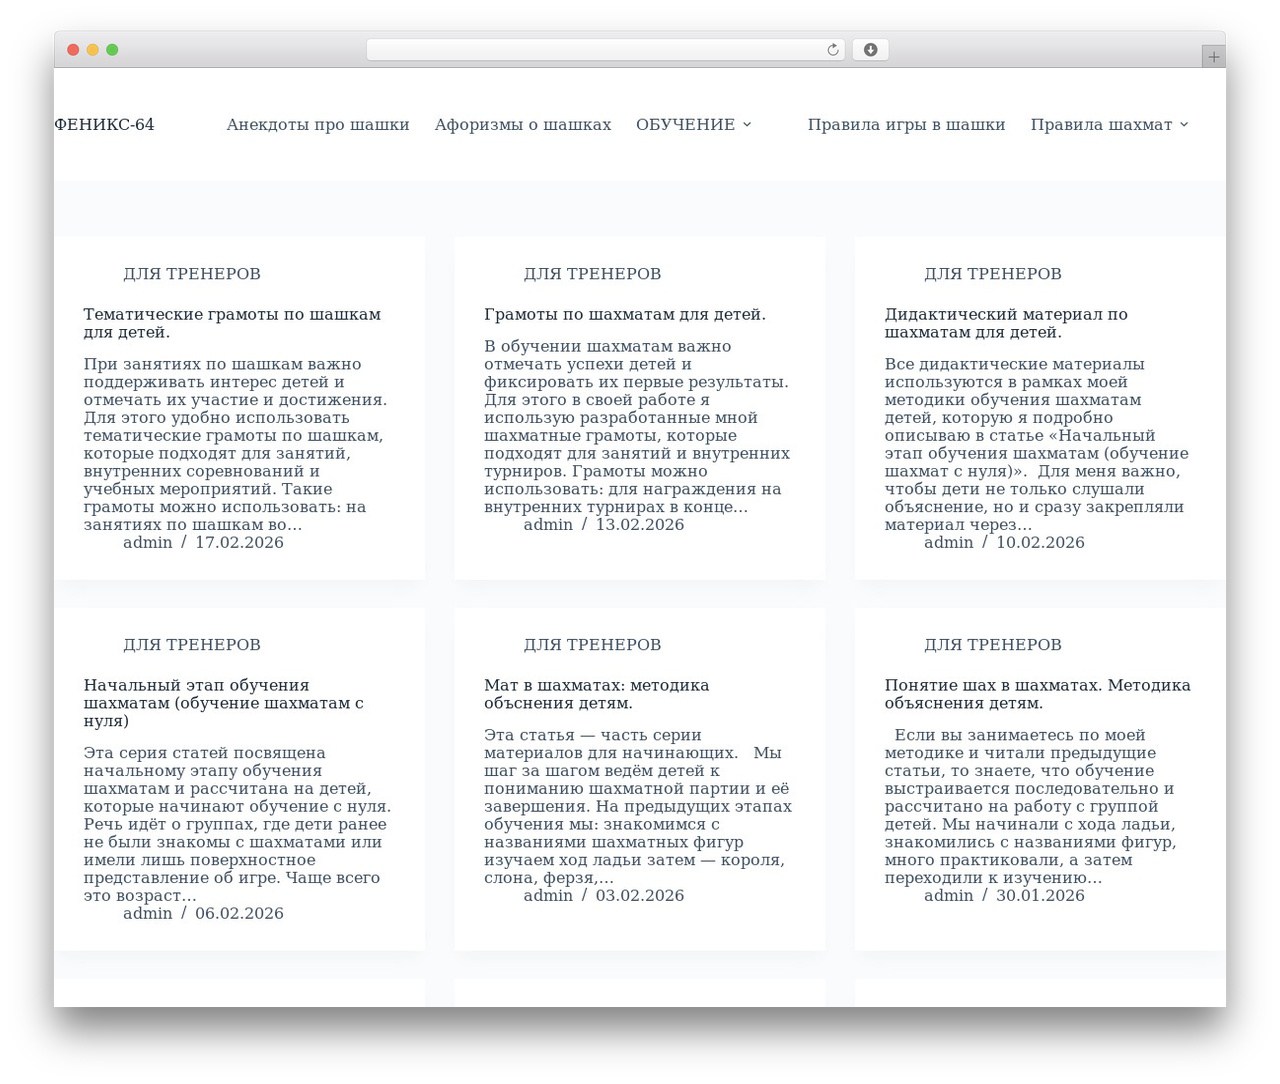
Task: Click the green maximize window button
Action: pyautogui.click(x=112, y=50)
